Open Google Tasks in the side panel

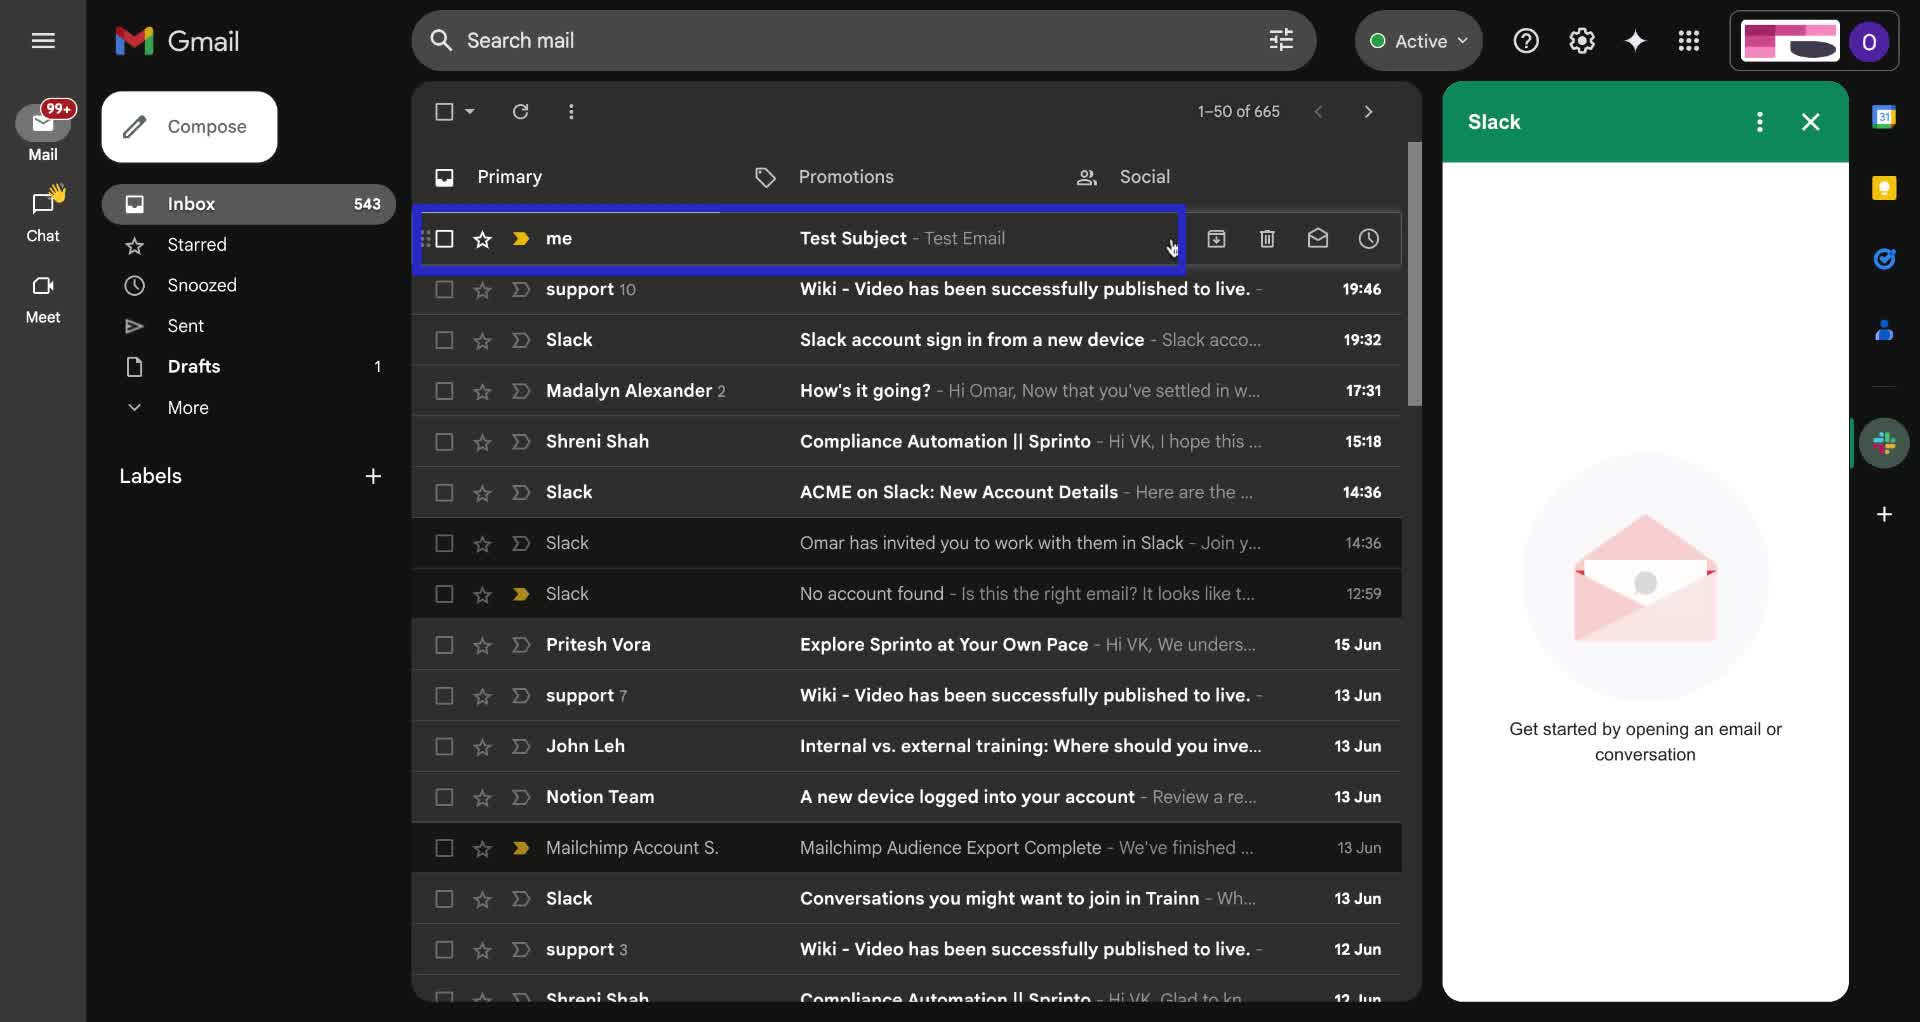(1886, 260)
